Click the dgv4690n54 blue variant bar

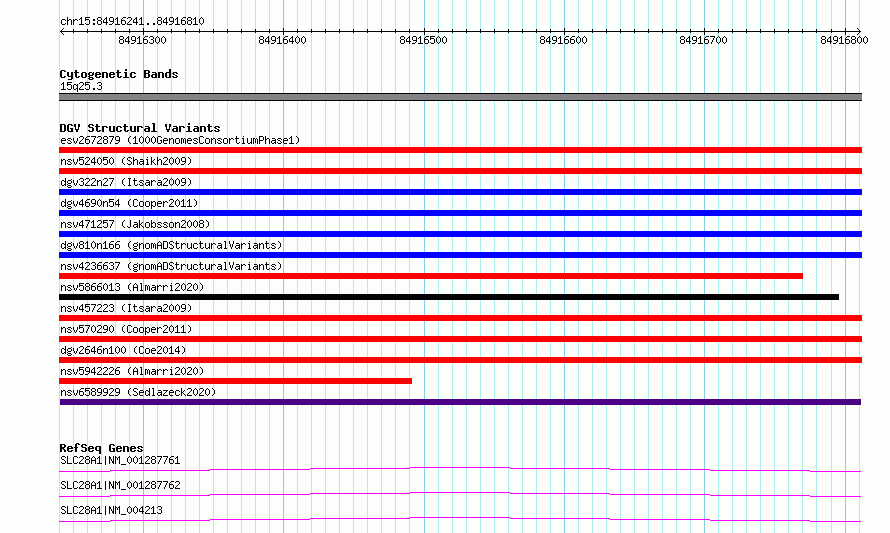[x=460, y=213]
